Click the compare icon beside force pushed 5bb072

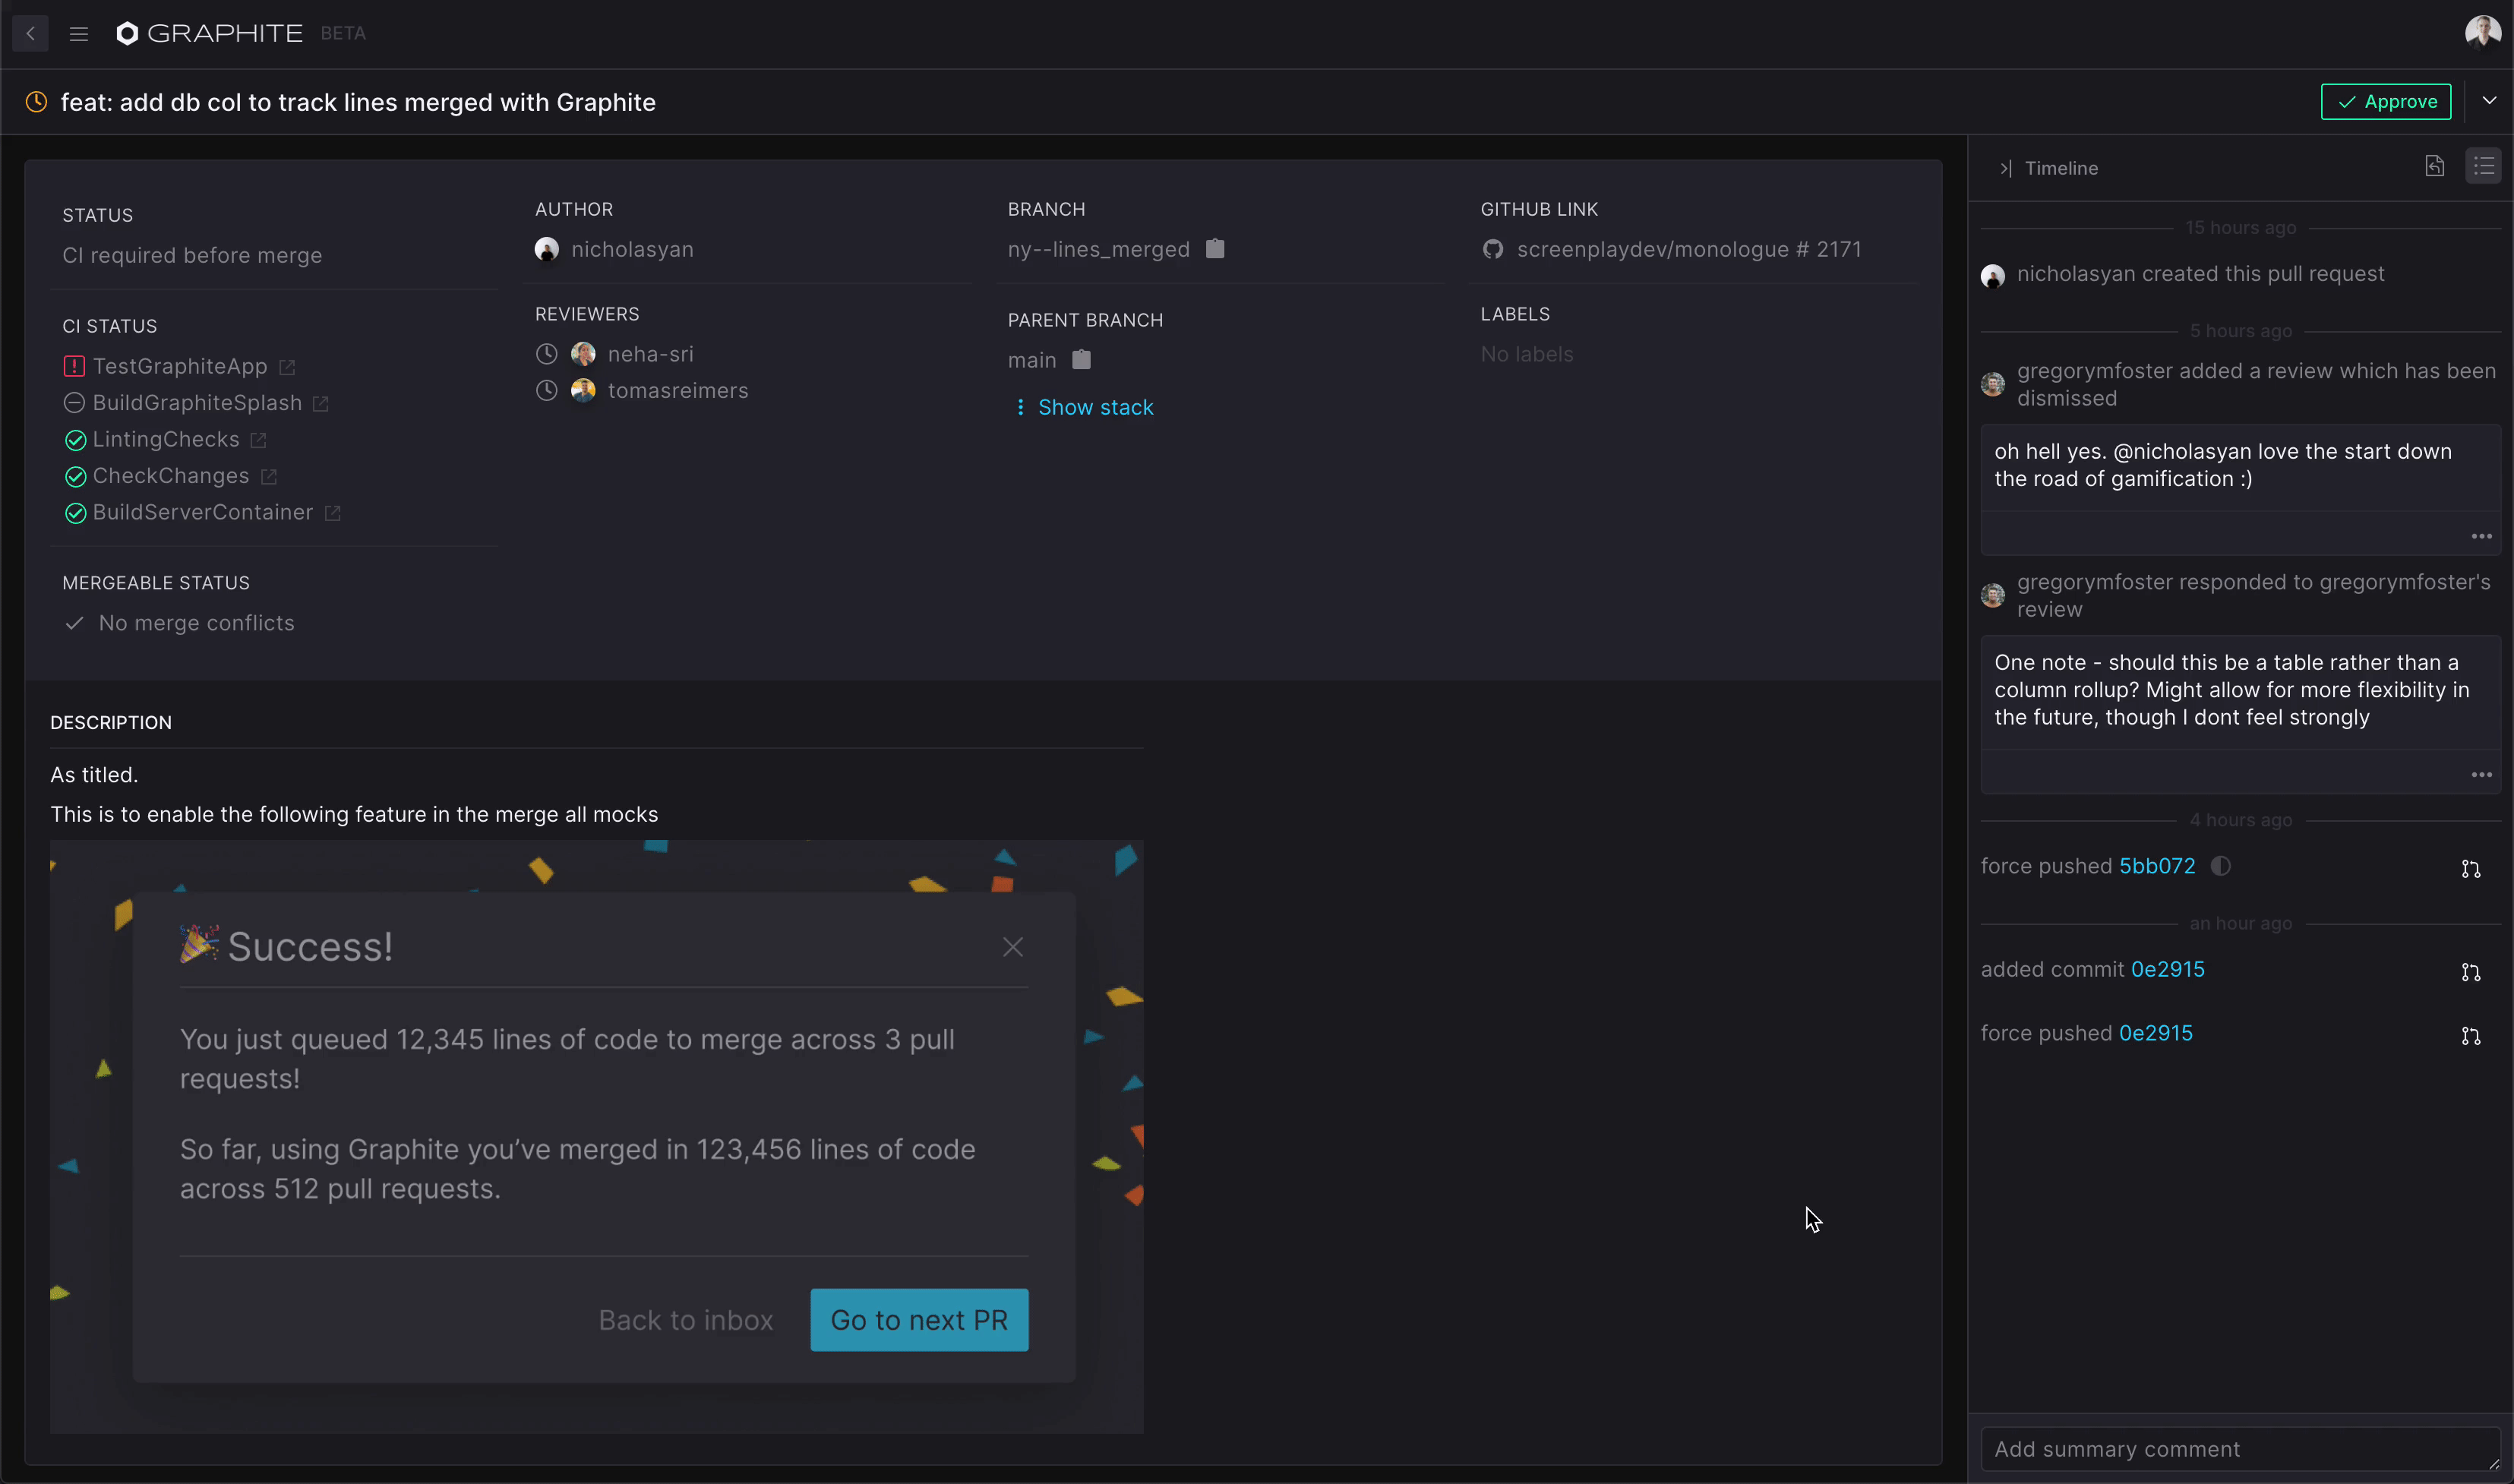point(2470,869)
